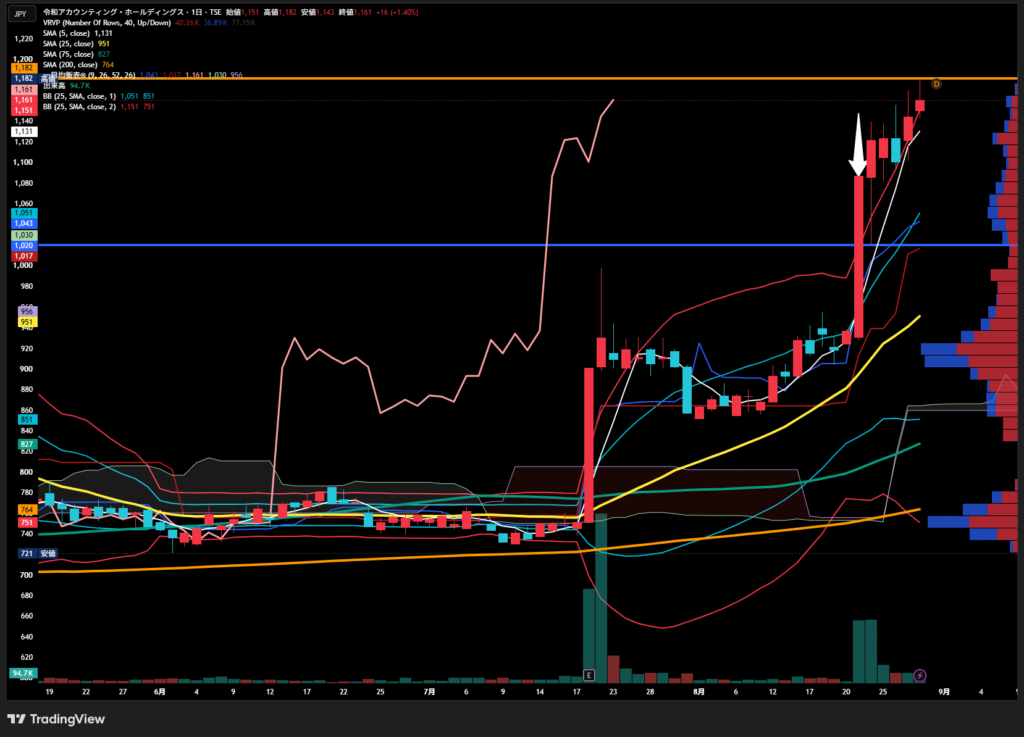
Task: Click the green 1,030 price label
Action: click(24, 235)
